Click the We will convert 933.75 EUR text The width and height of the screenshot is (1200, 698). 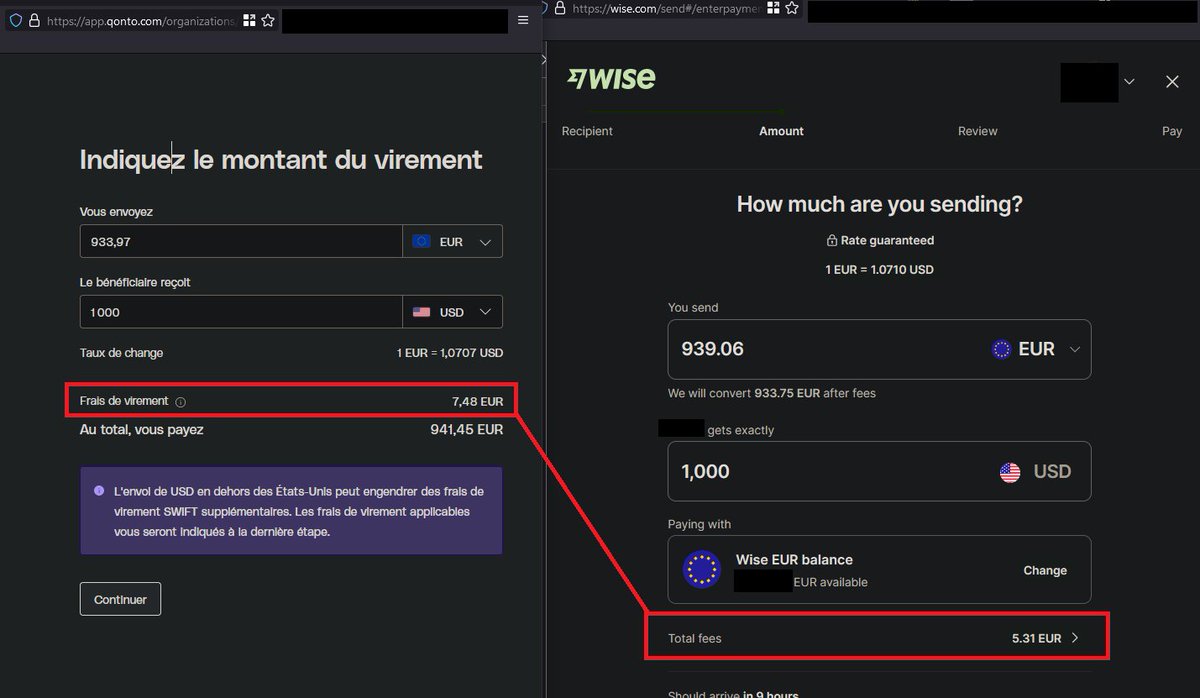pos(772,393)
